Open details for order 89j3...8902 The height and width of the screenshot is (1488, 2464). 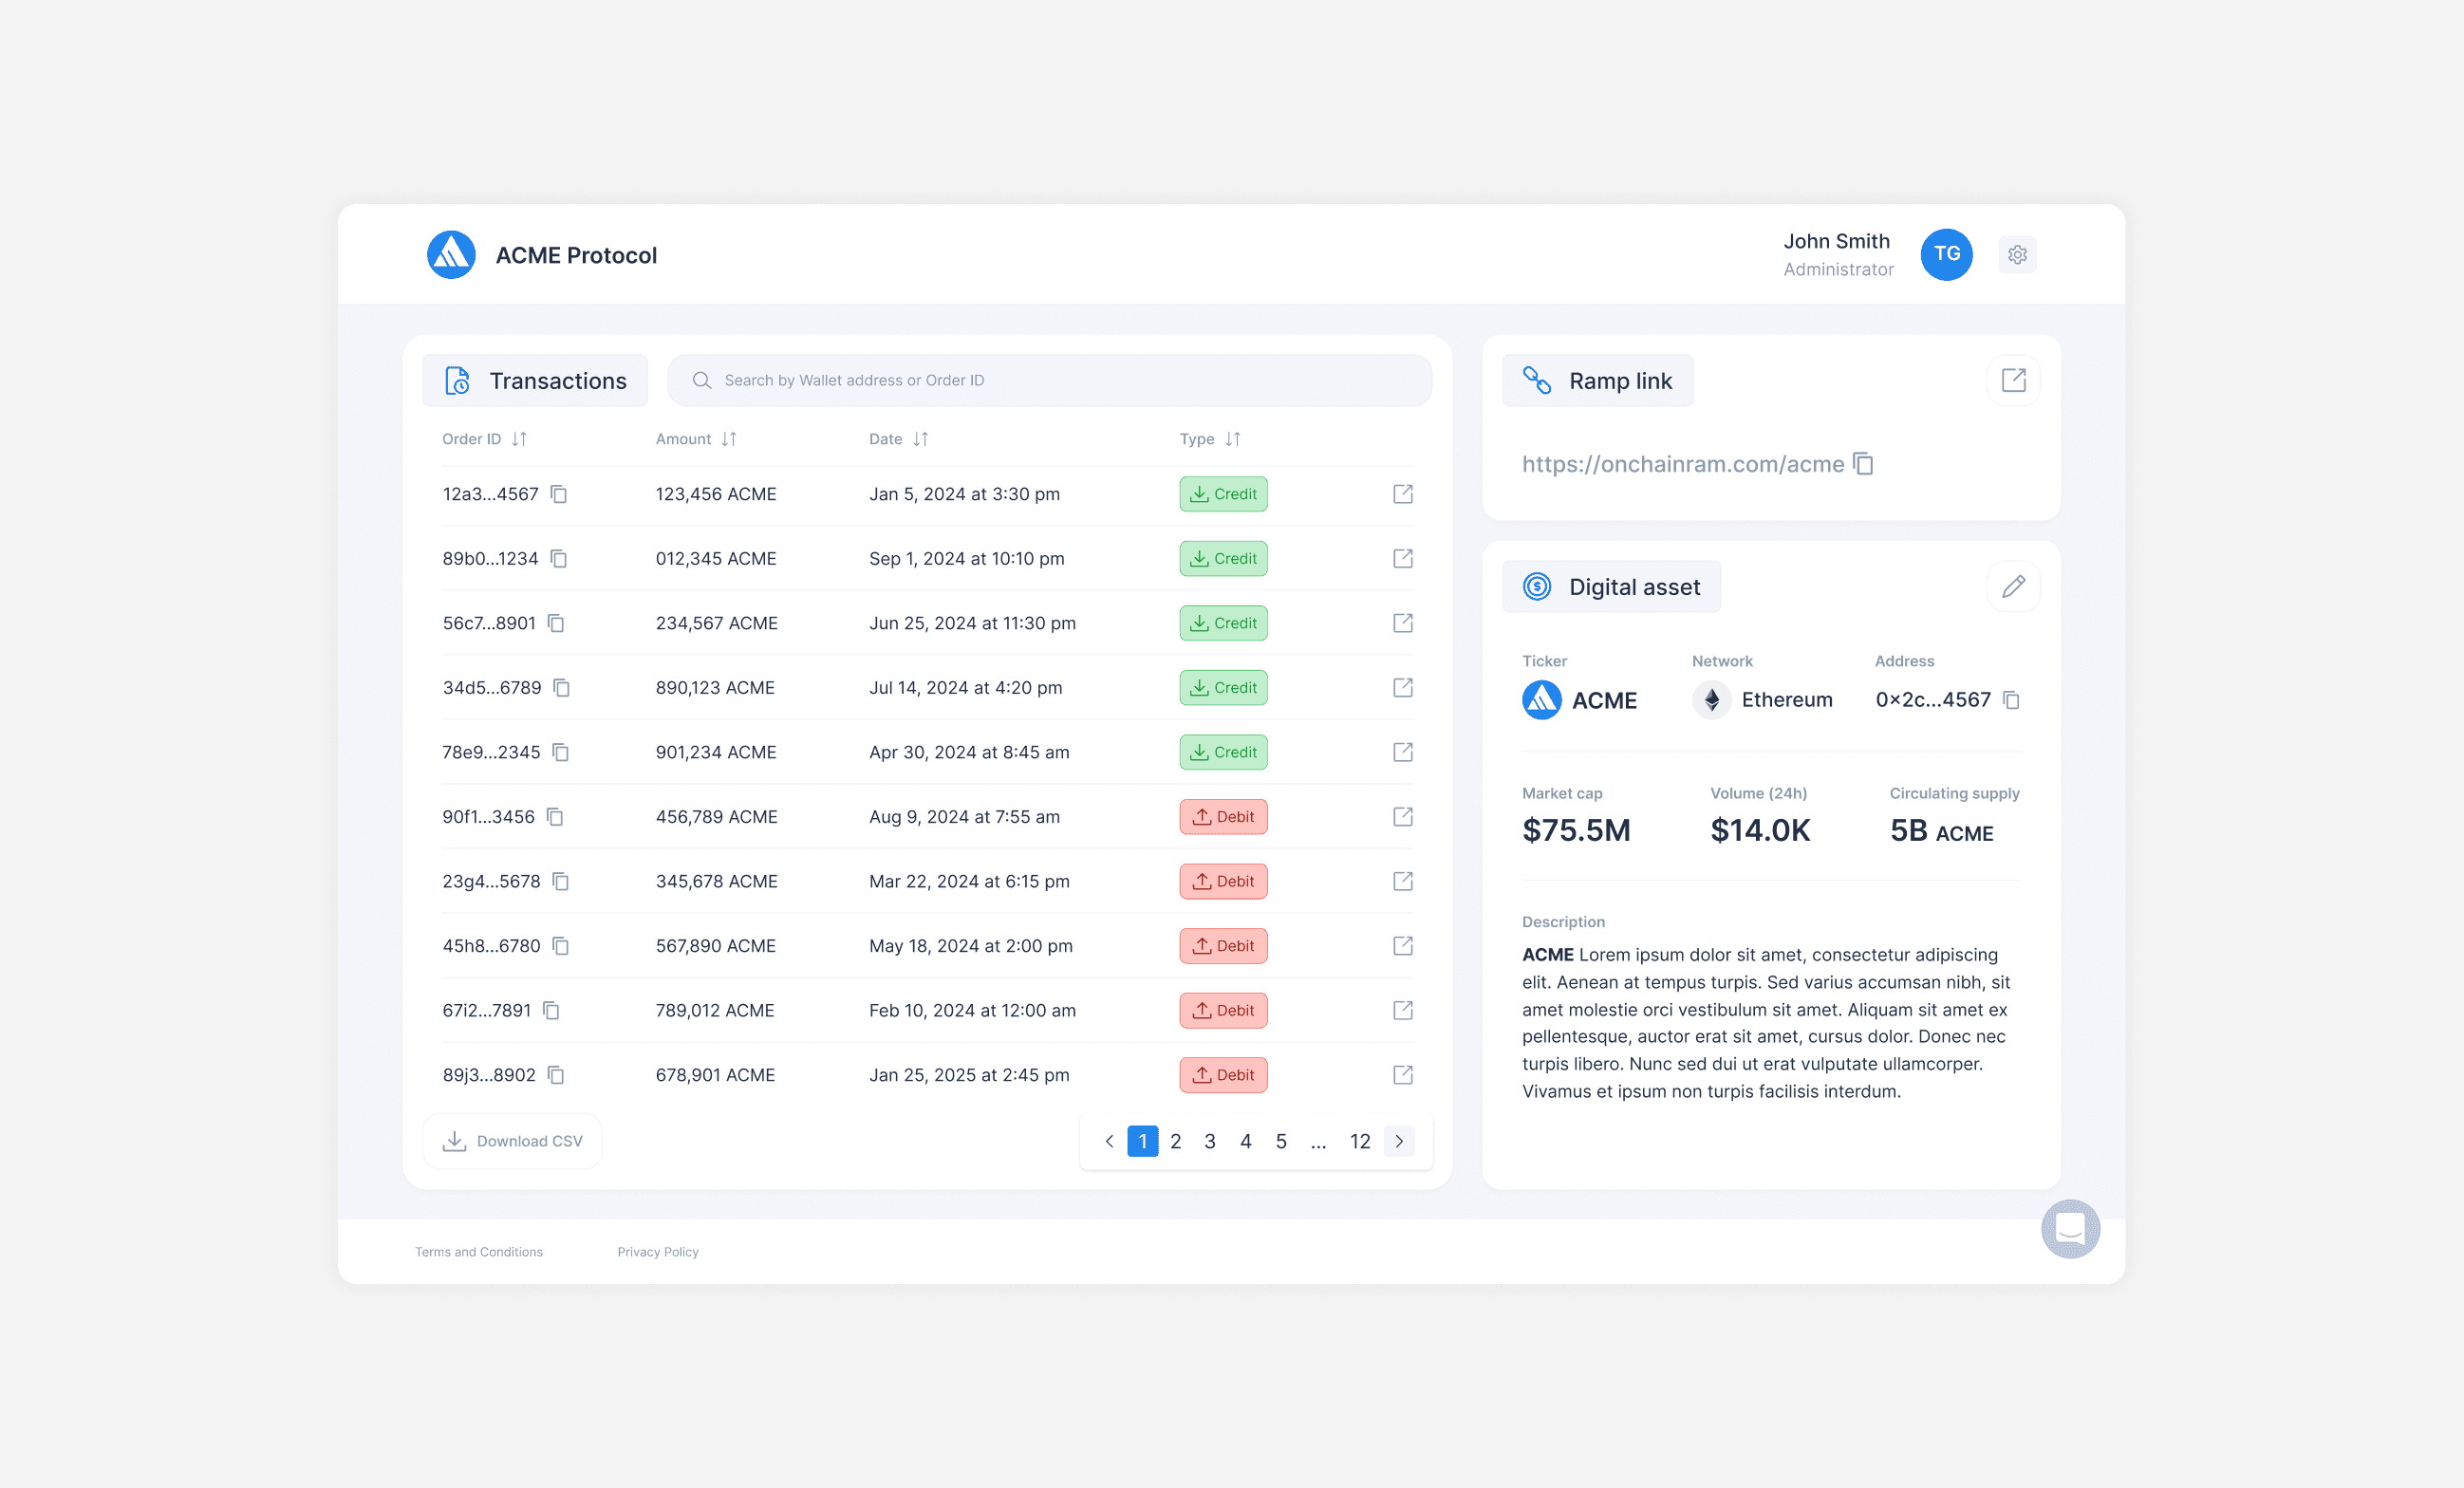click(x=1402, y=1074)
